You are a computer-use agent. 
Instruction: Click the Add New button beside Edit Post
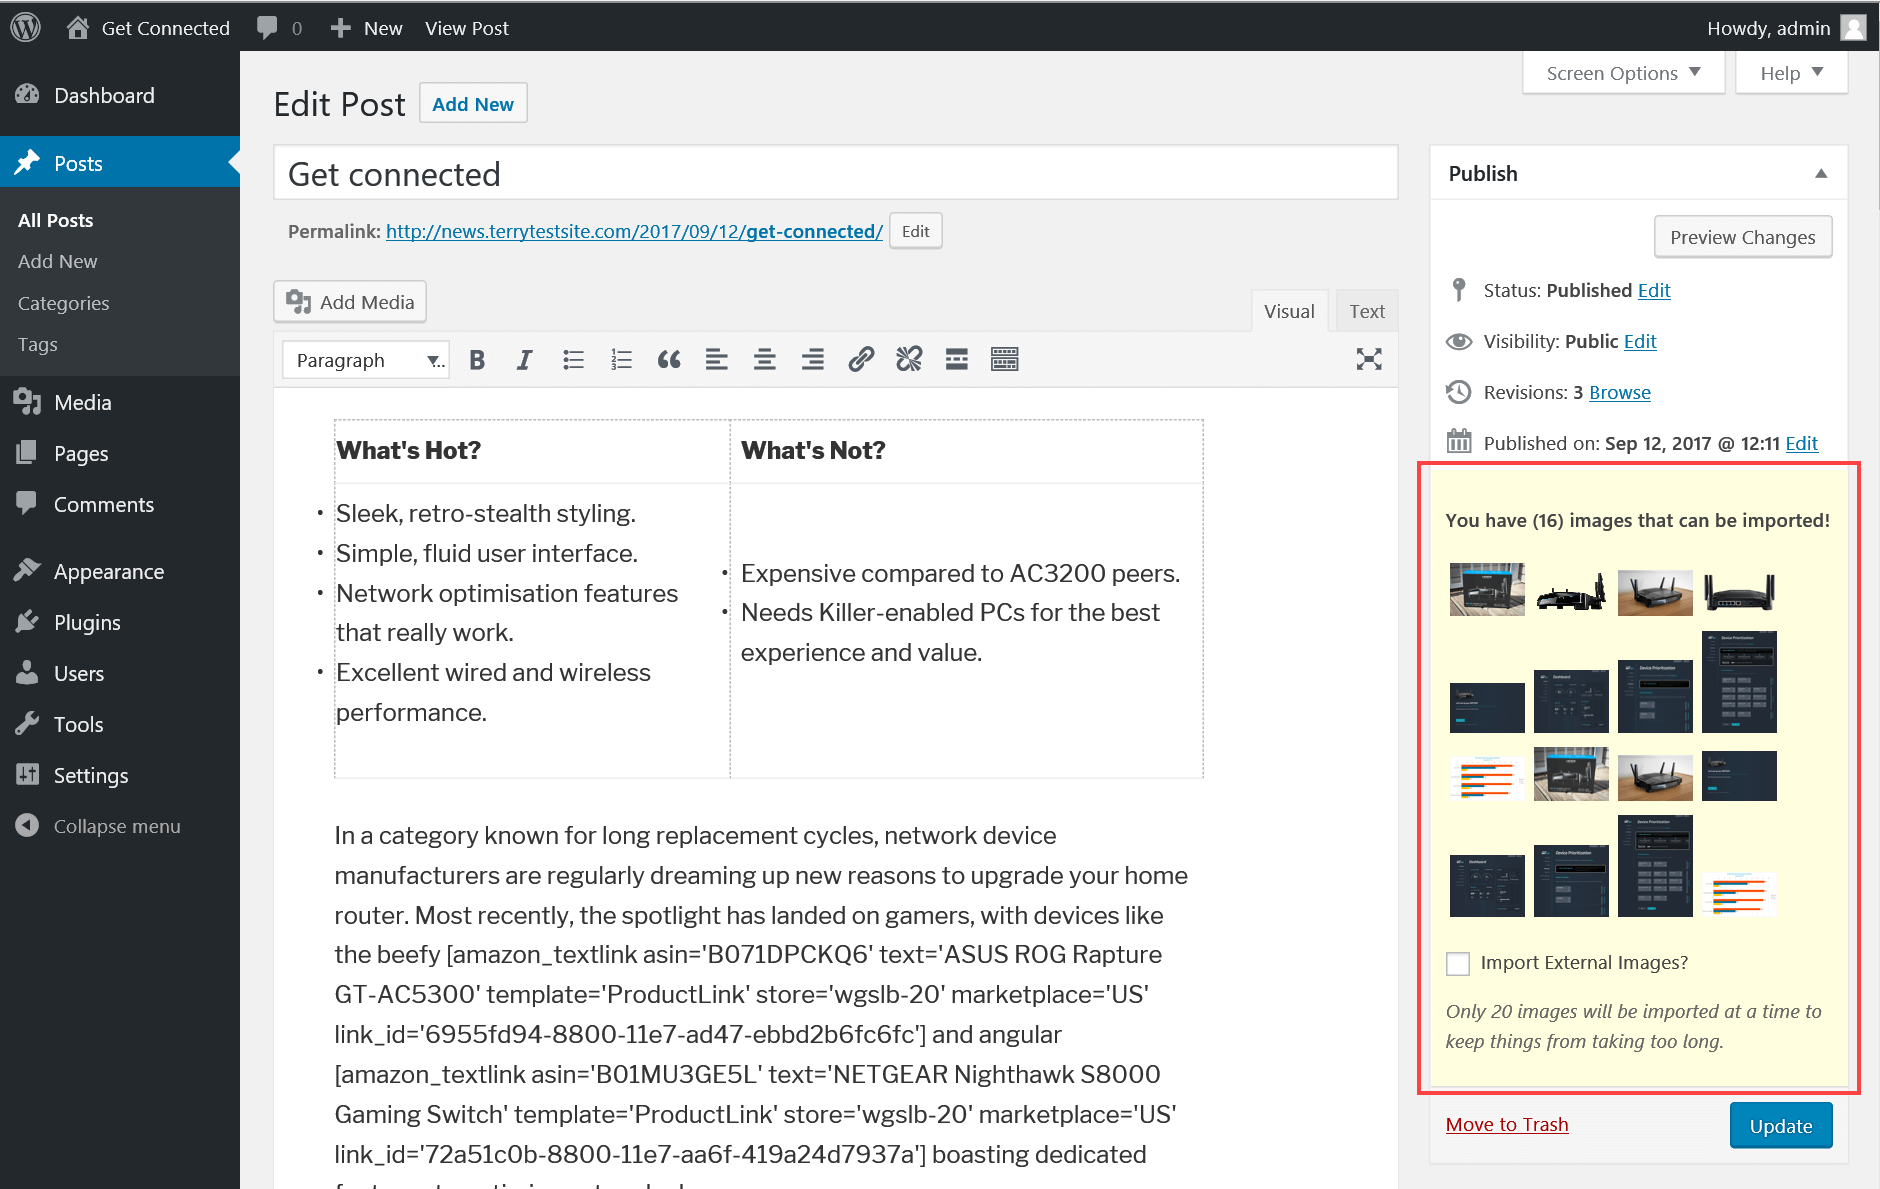click(473, 104)
